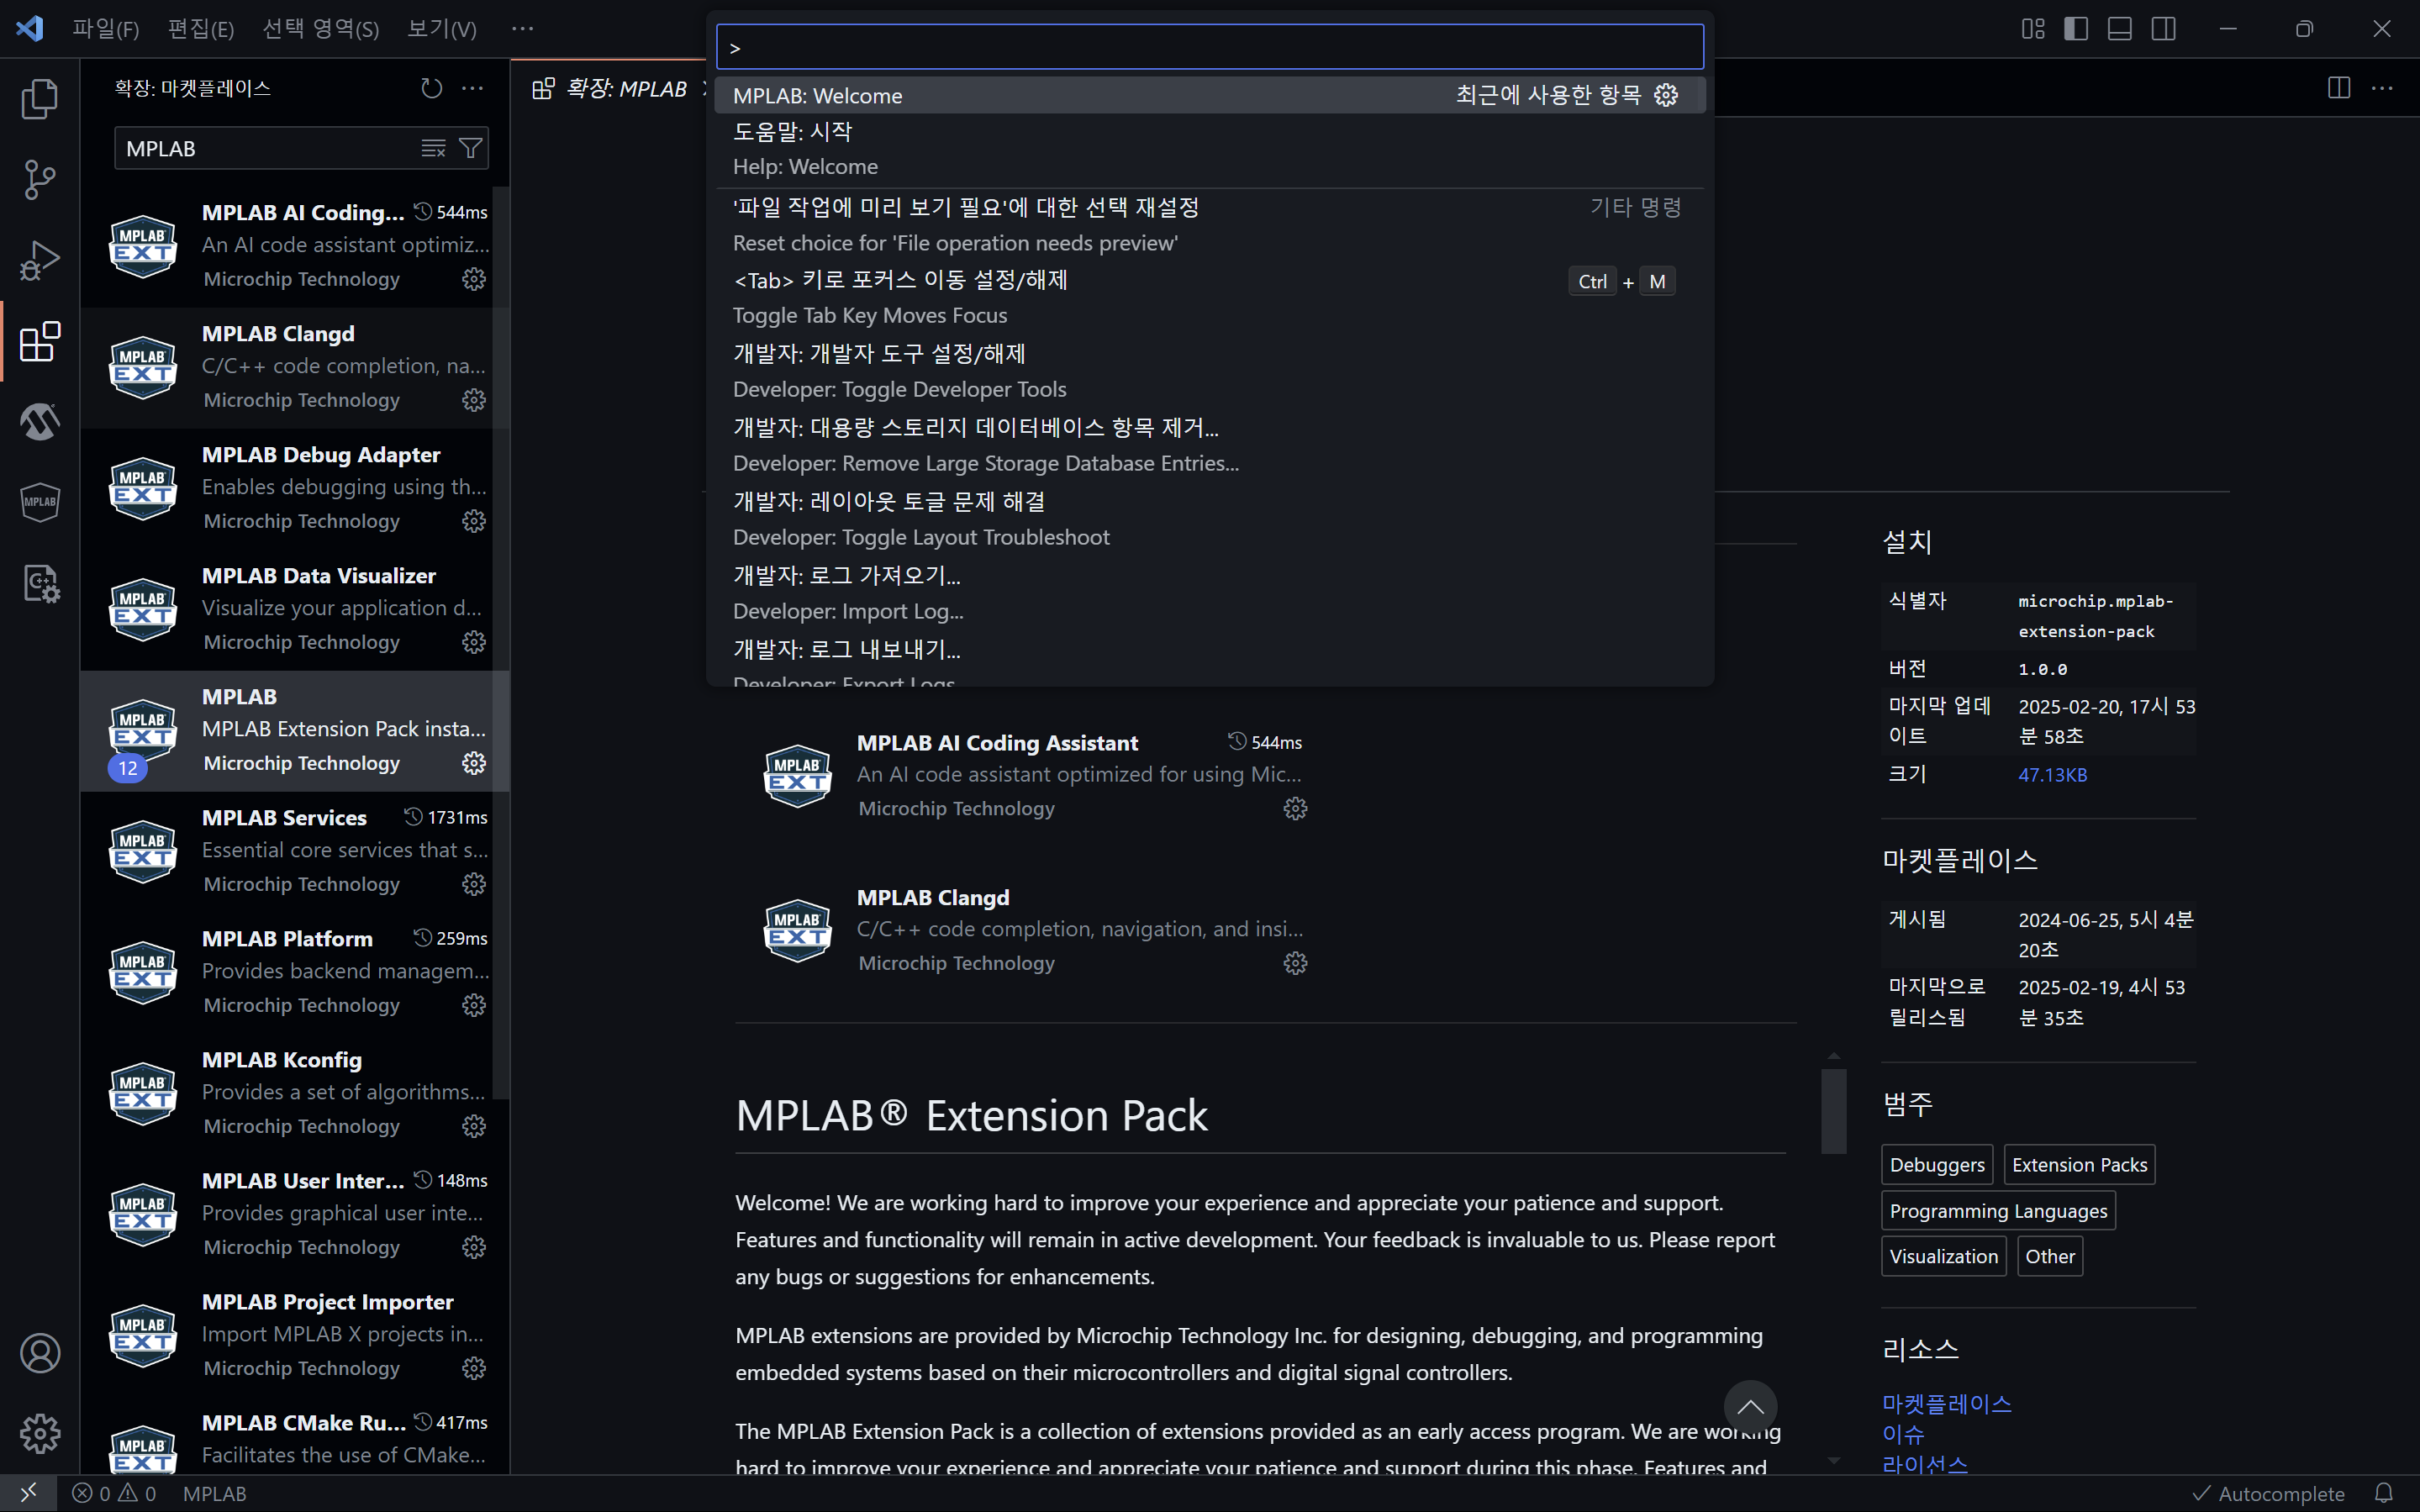Open the Source Control view
This screenshot has height=1512, width=2420.
click(x=40, y=179)
